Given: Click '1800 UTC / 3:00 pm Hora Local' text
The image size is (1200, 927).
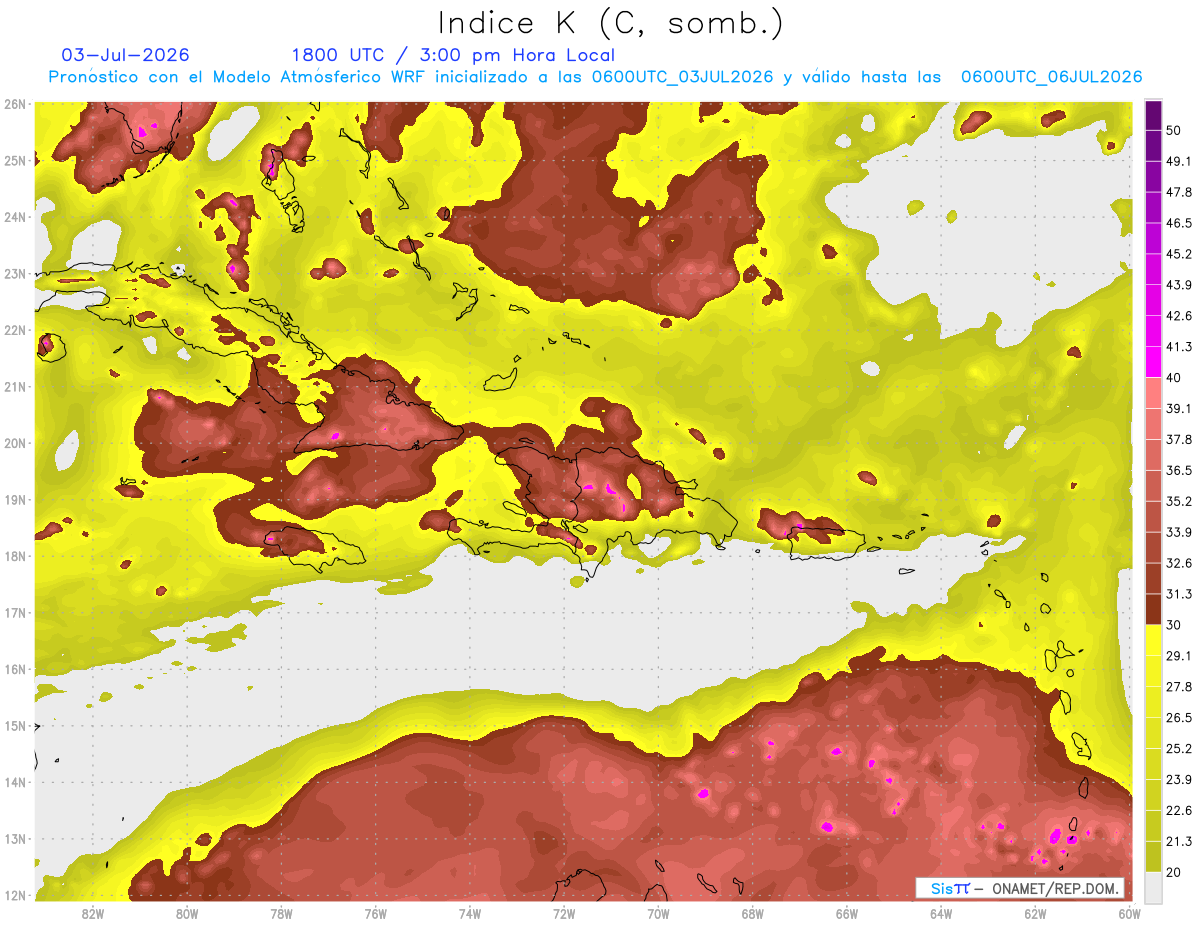Looking at the screenshot, I should tap(453, 55).
